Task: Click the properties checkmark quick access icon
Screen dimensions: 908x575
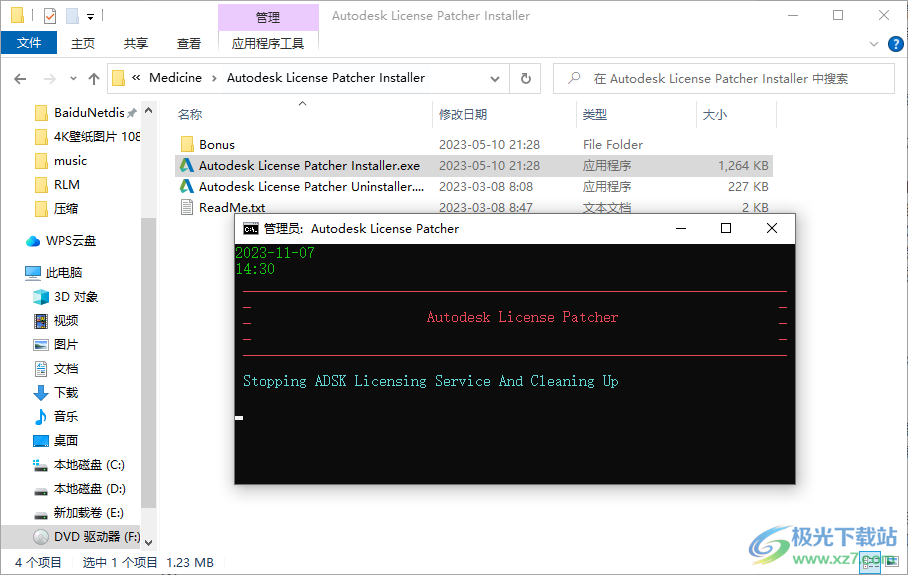Action: [50, 16]
